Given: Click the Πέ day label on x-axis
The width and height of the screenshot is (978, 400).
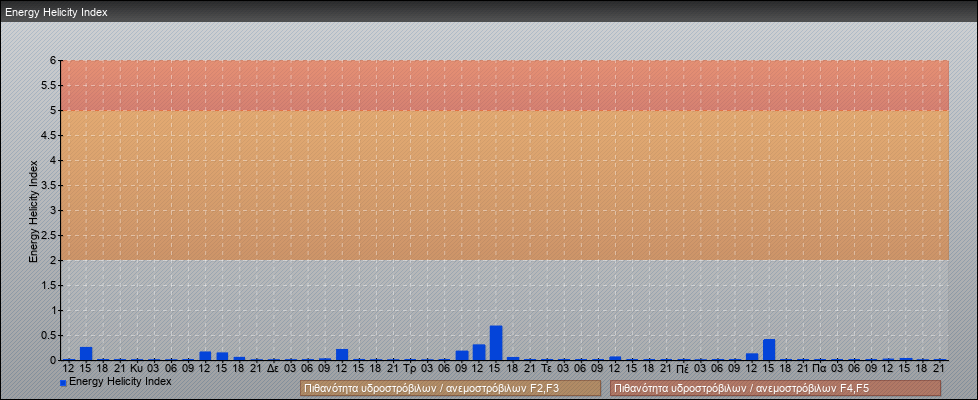Looking at the screenshot, I should tap(683, 369).
